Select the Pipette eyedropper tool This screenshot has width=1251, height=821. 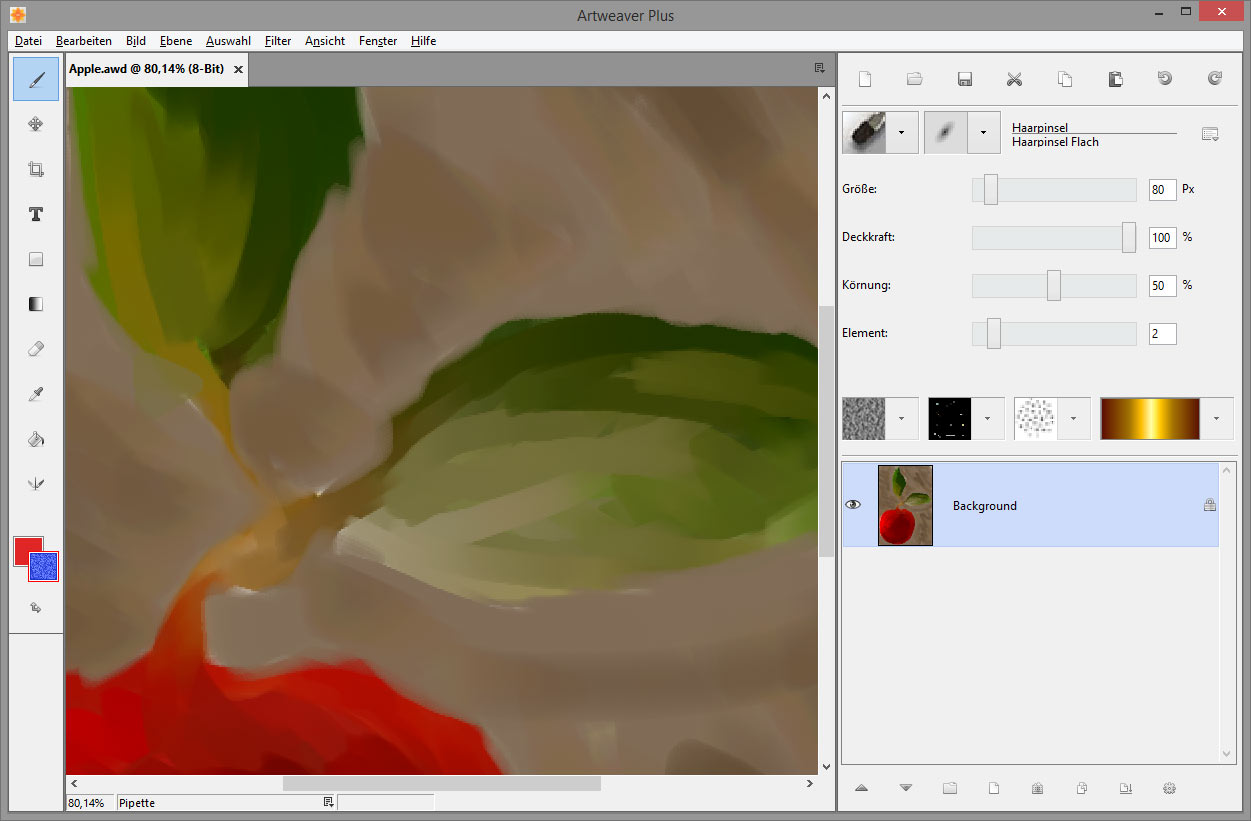coord(36,394)
